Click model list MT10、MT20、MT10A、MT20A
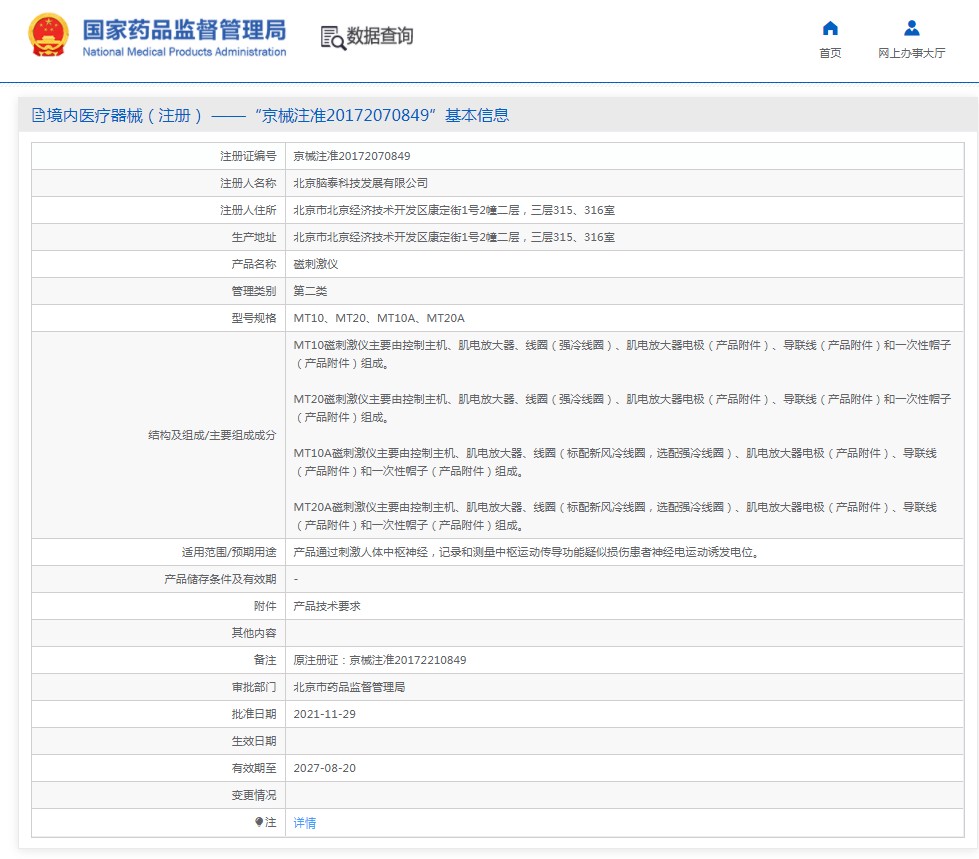 (379, 318)
